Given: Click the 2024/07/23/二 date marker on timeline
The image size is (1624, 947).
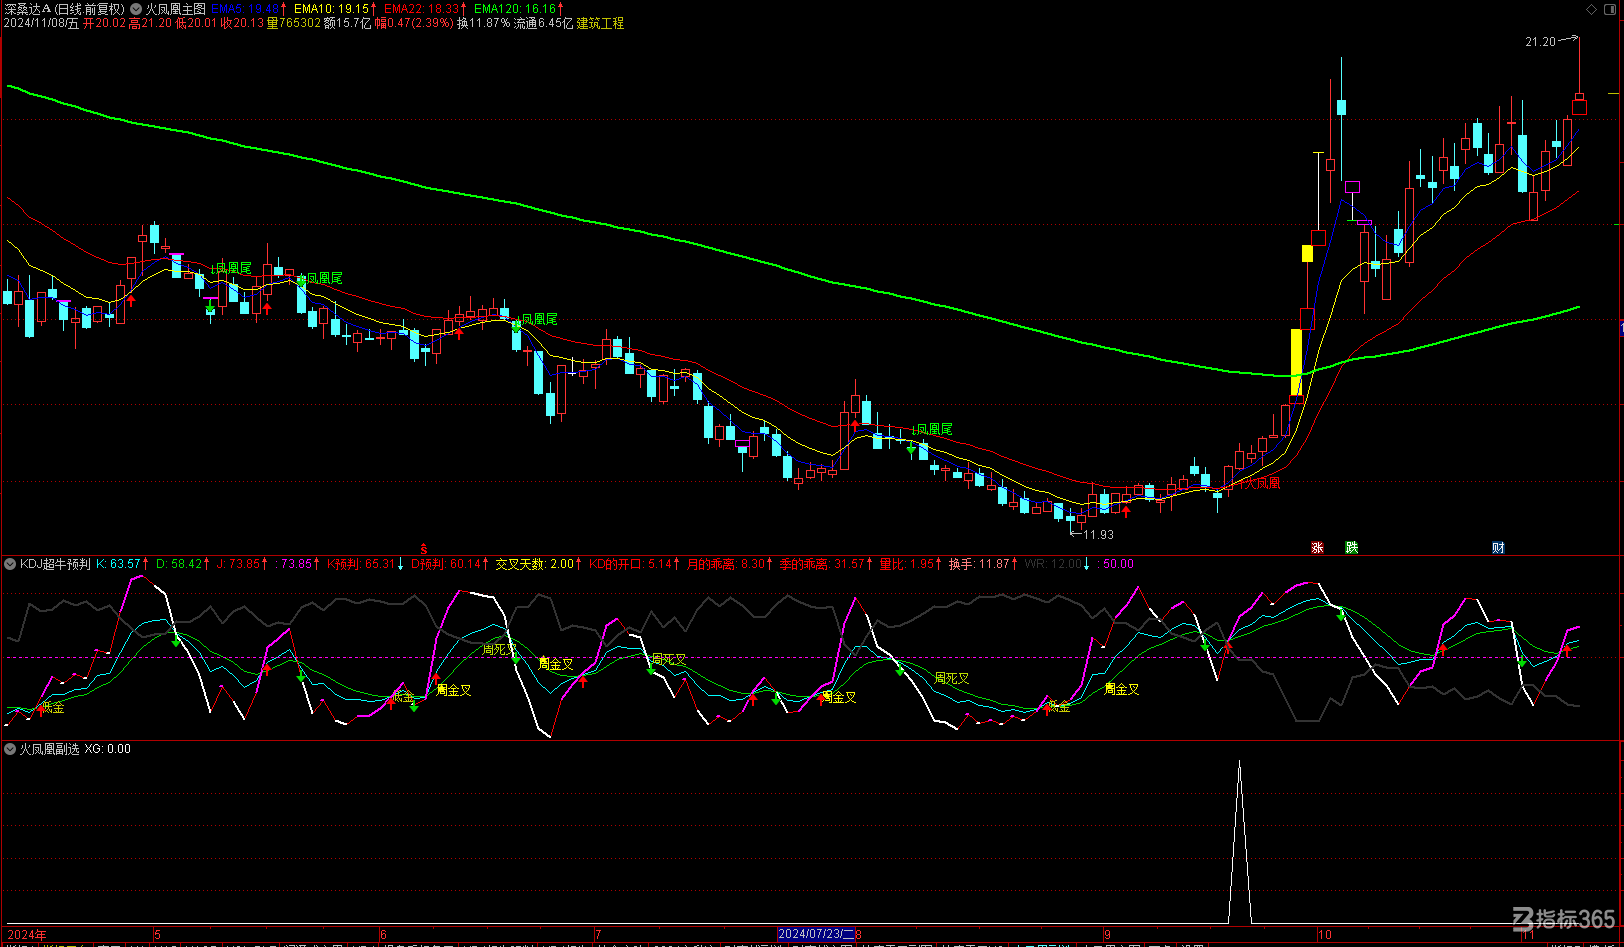Looking at the screenshot, I should [x=816, y=934].
